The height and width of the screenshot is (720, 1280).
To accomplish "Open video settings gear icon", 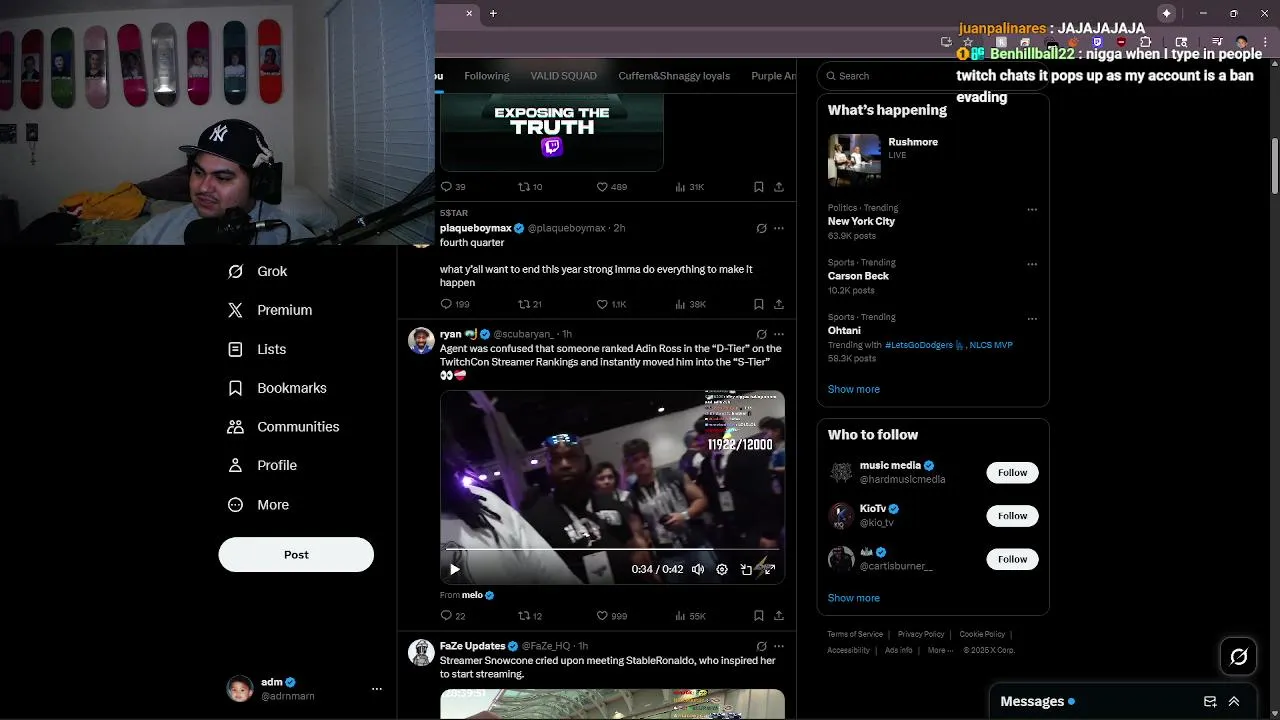I will [x=722, y=569].
